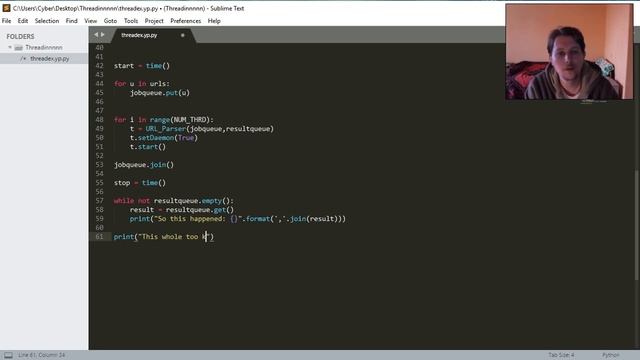Screen dimensions: 640x360
Task: Open the Goto menu
Action: pyautogui.click(x=110, y=21)
